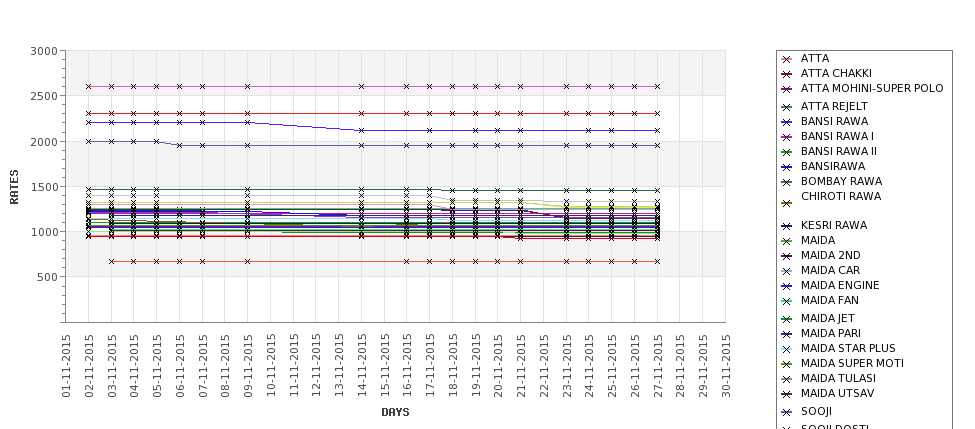Click the MAIDA JET legend marker
Image resolution: width=975 pixels, height=429 pixels.
click(x=787, y=319)
